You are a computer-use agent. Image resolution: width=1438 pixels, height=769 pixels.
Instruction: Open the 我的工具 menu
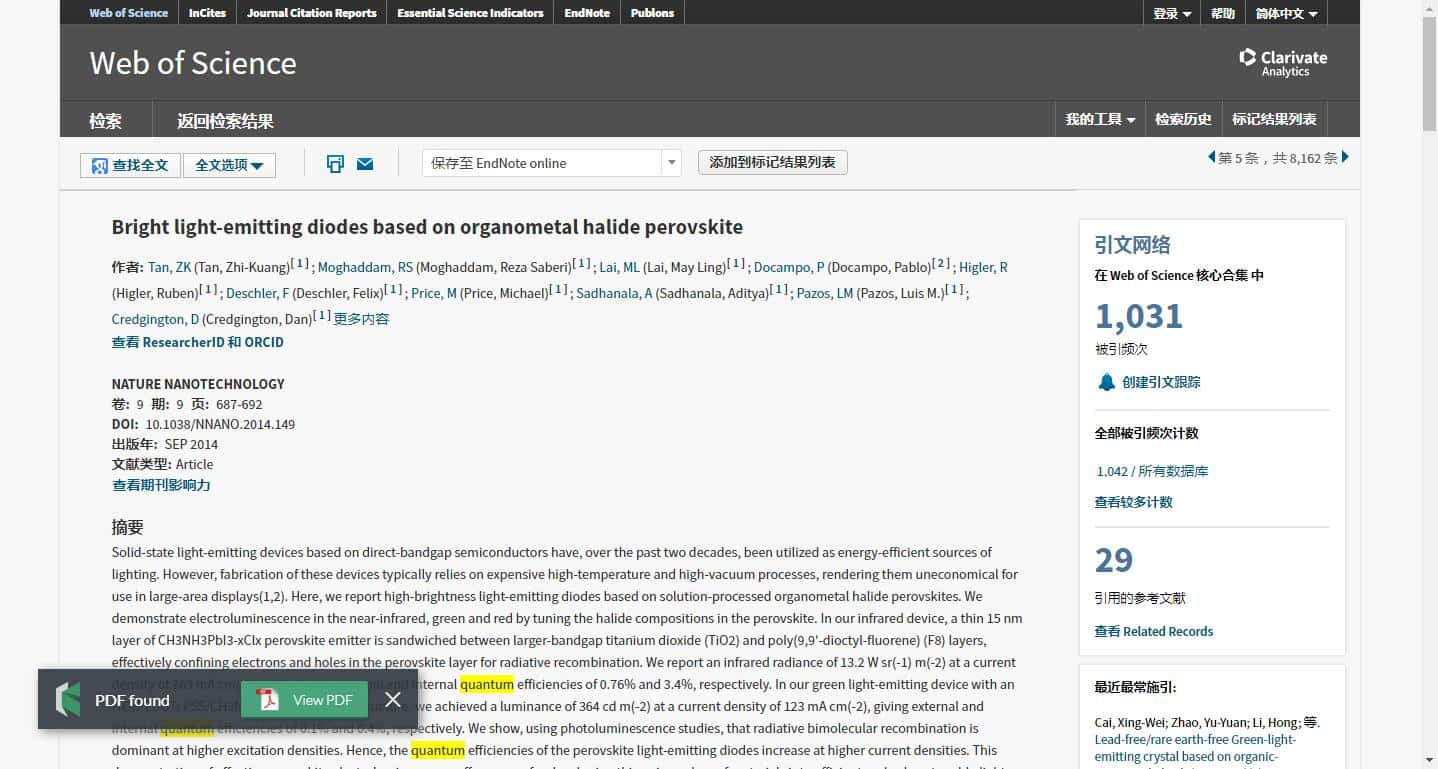coord(1100,119)
